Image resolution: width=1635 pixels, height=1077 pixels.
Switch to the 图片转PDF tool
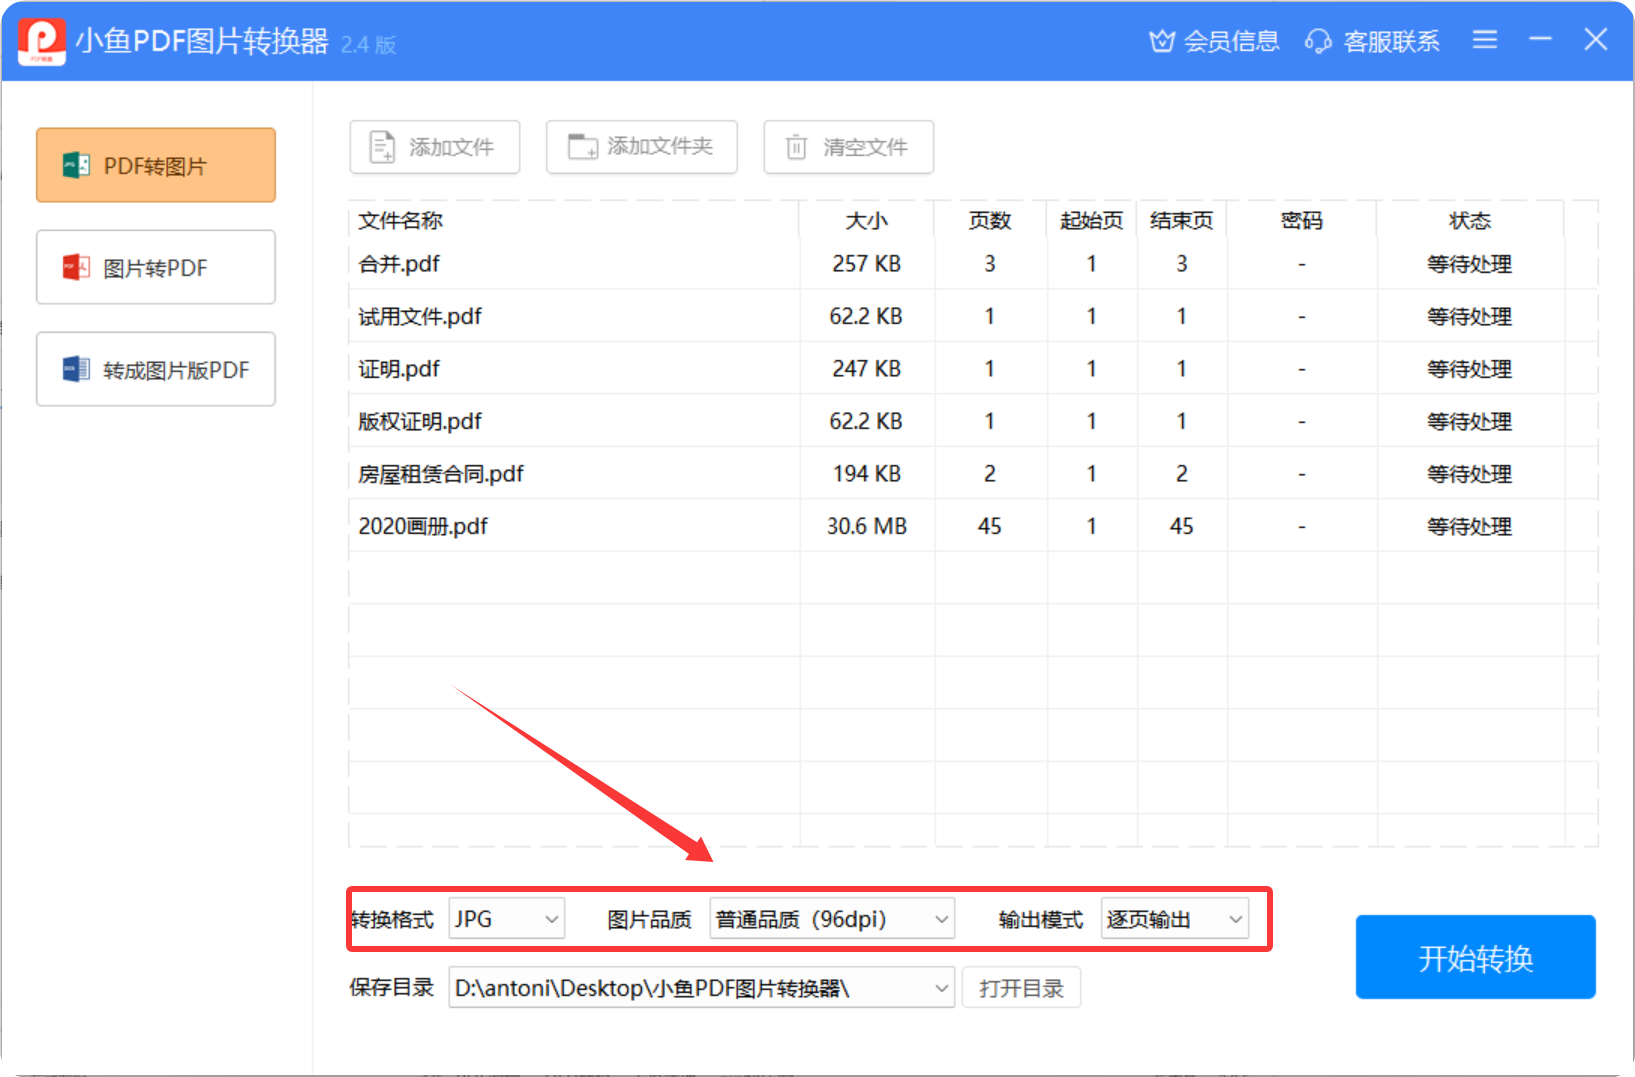click(x=155, y=267)
